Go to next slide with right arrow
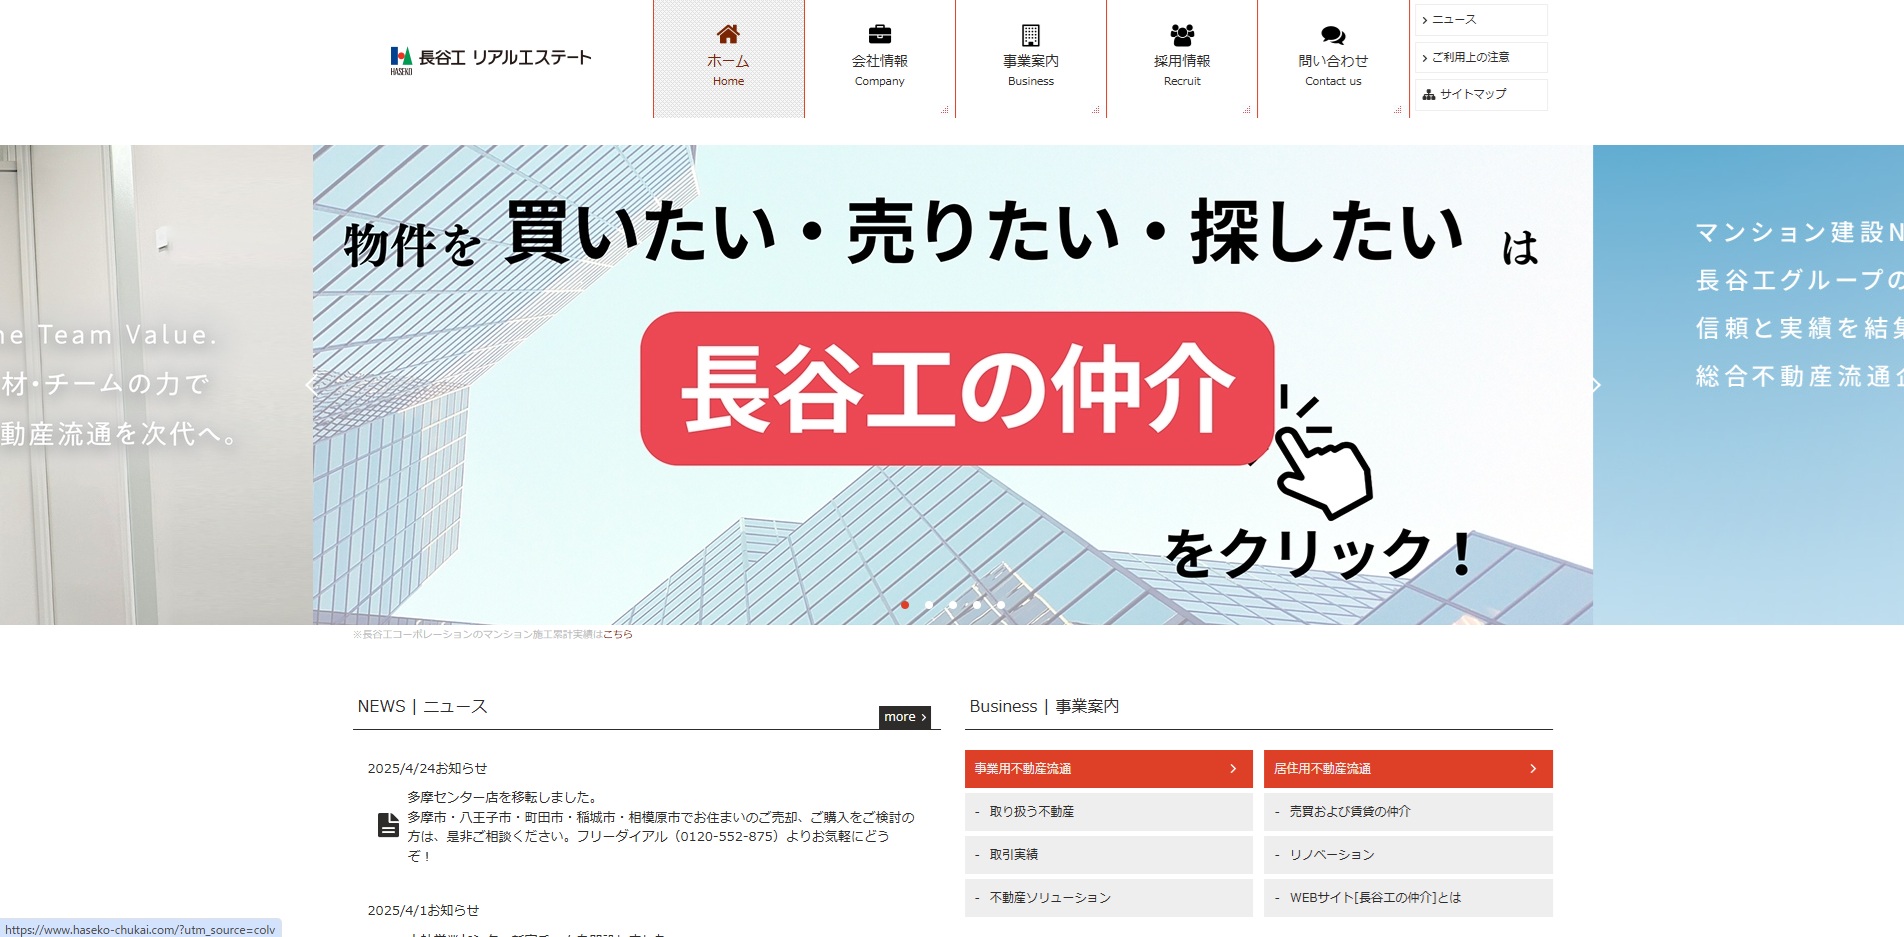1904x937 pixels. (x=1596, y=385)
